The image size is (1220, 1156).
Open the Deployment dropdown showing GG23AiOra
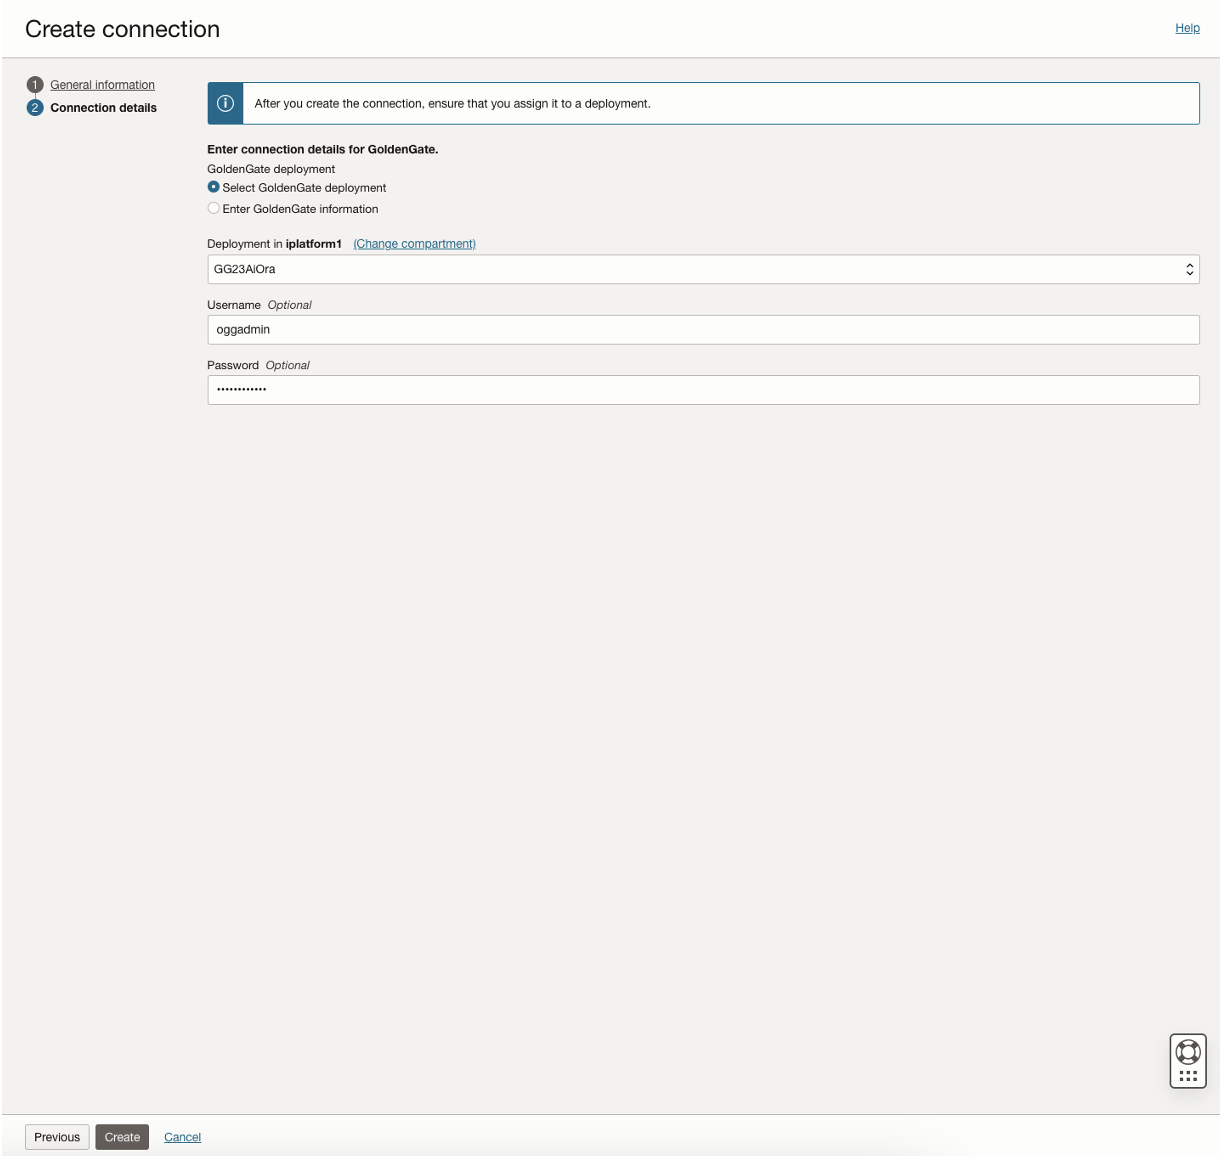click(703, 269)
